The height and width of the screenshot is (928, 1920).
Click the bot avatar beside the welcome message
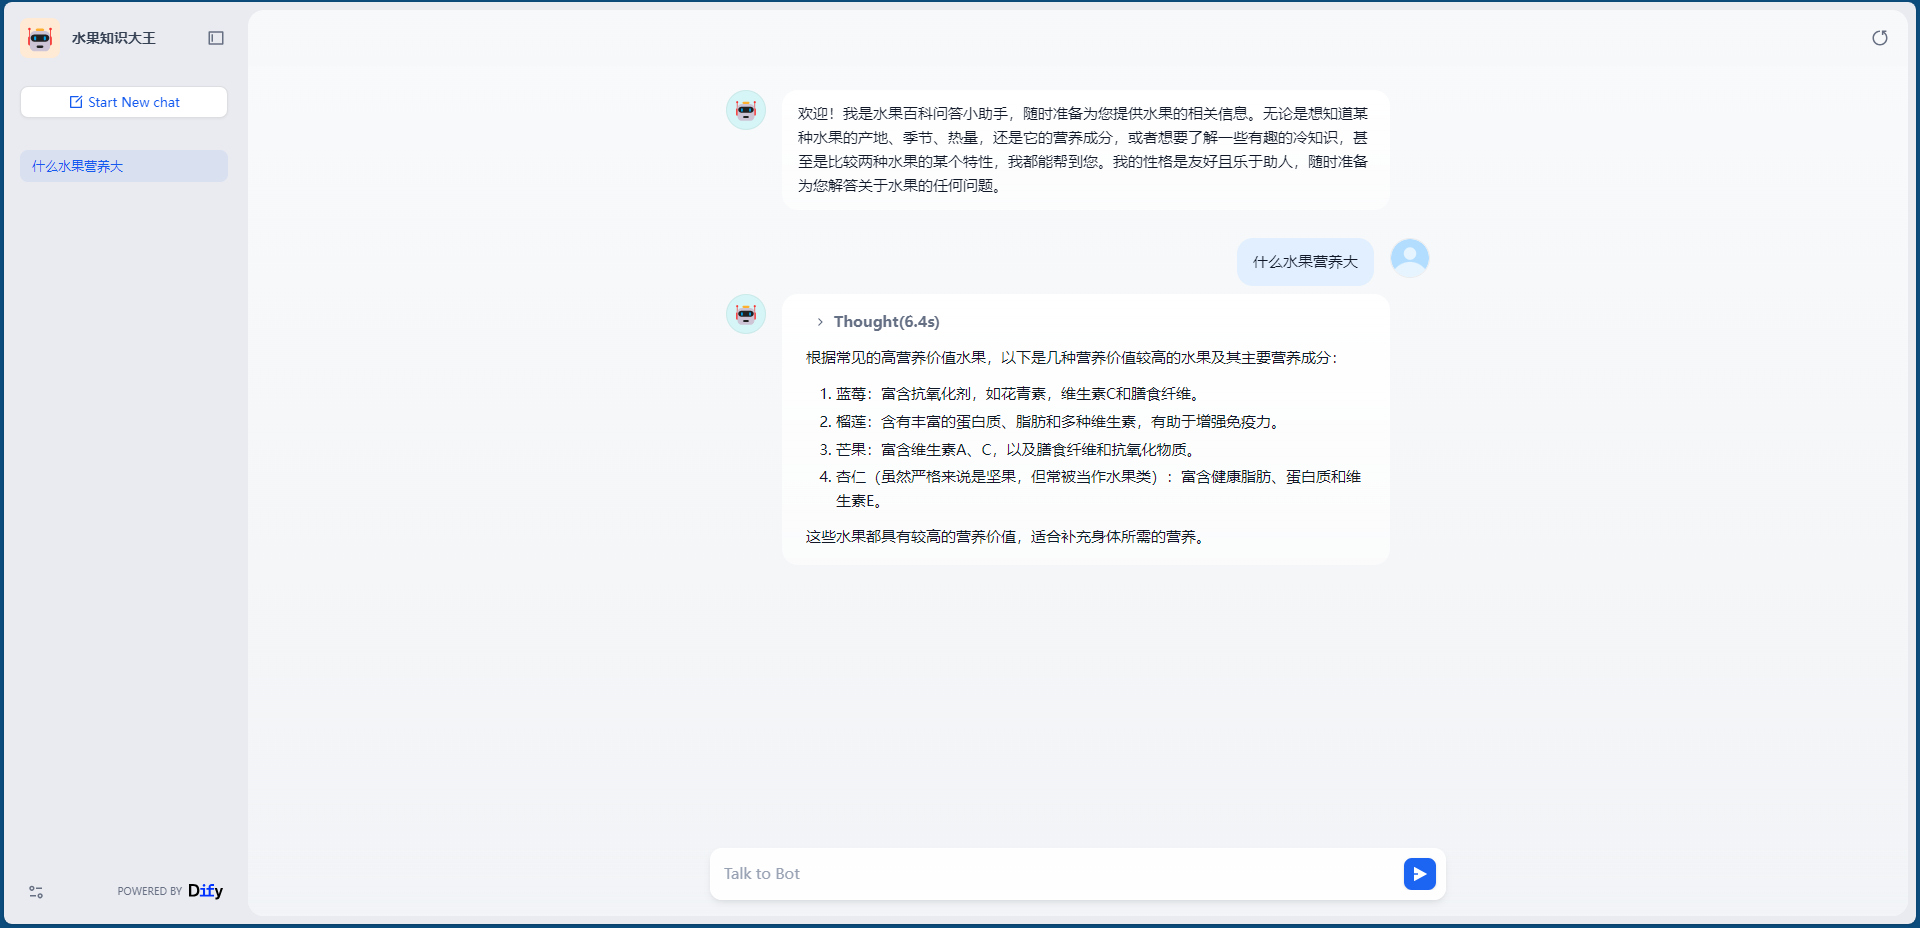pyautogui.click(x=746, y=110)
